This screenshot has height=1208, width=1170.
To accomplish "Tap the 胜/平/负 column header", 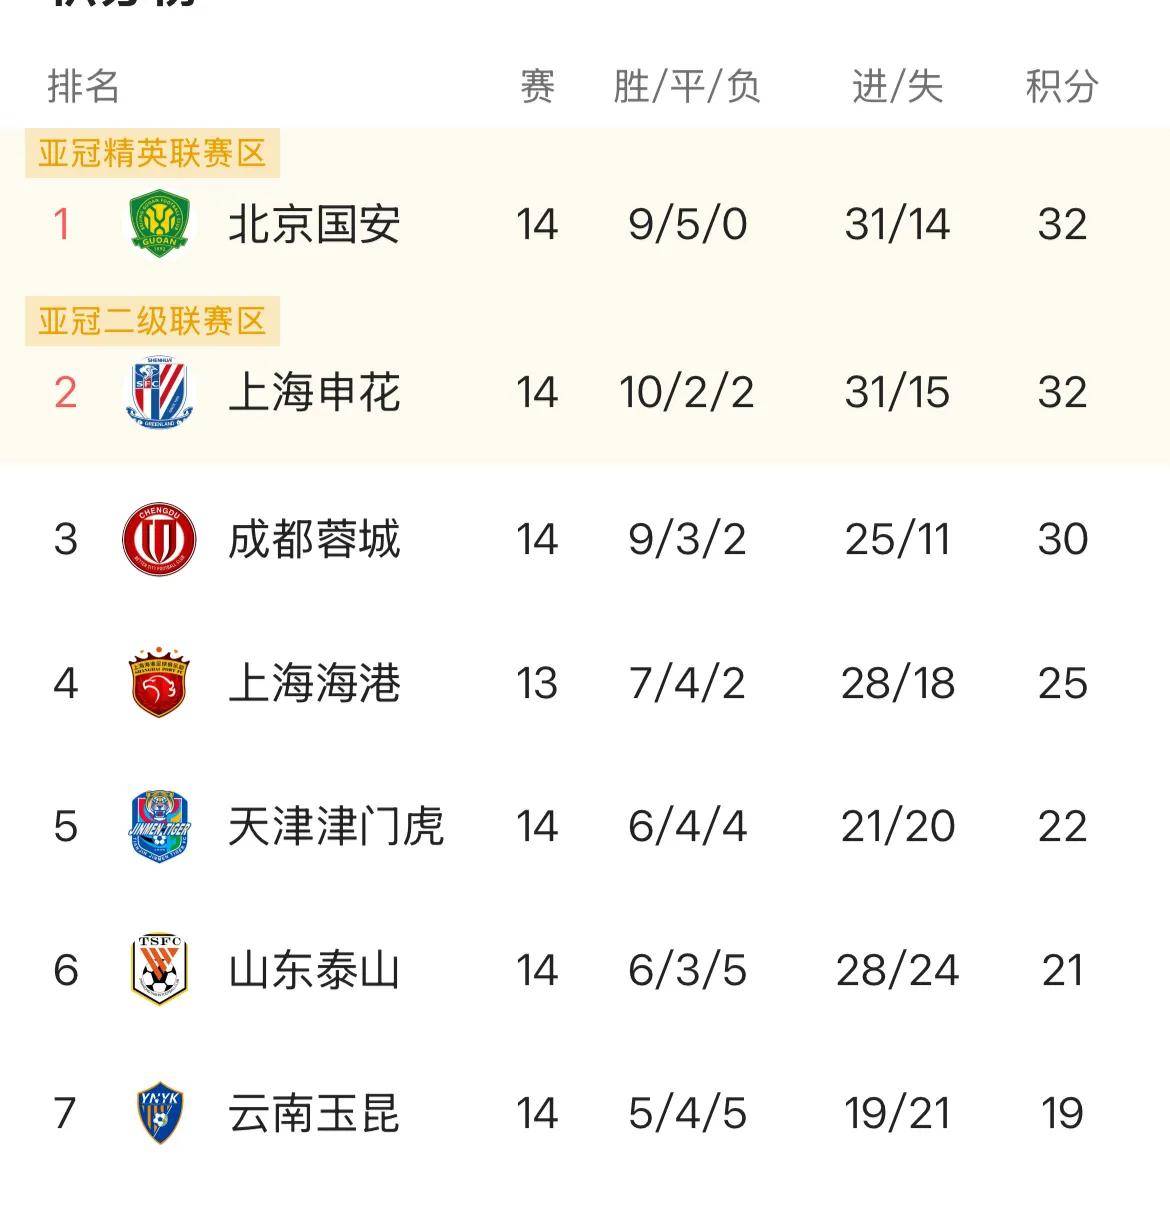I will pyautogui.click(x=687, y=87).
